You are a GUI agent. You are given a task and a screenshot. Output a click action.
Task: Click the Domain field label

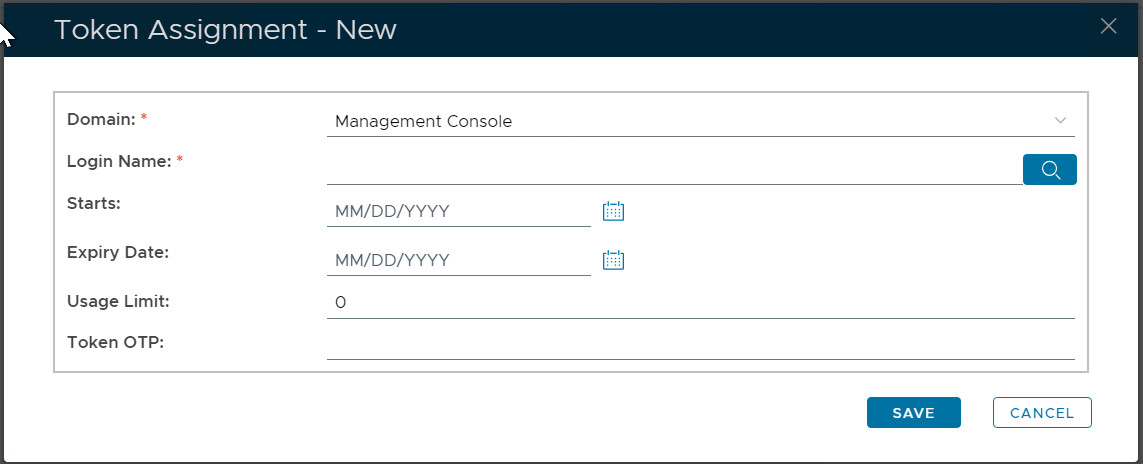point(101,120)
